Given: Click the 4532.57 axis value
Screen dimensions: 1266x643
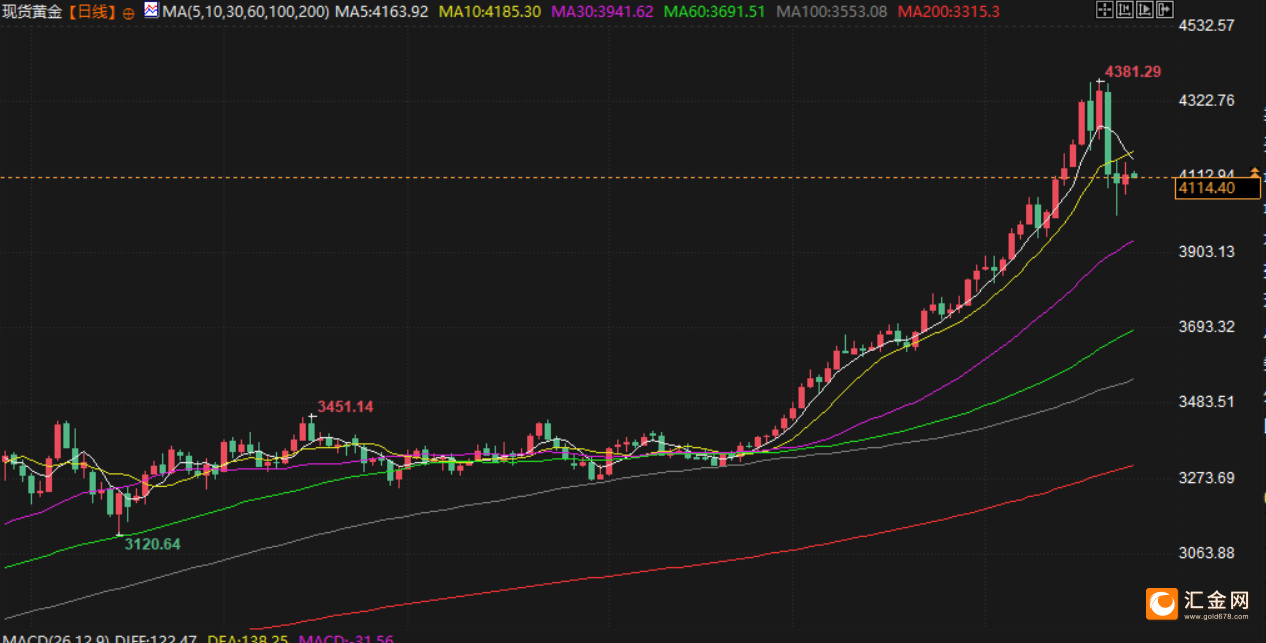Looking at the screenshot, I should [1207, 25].
